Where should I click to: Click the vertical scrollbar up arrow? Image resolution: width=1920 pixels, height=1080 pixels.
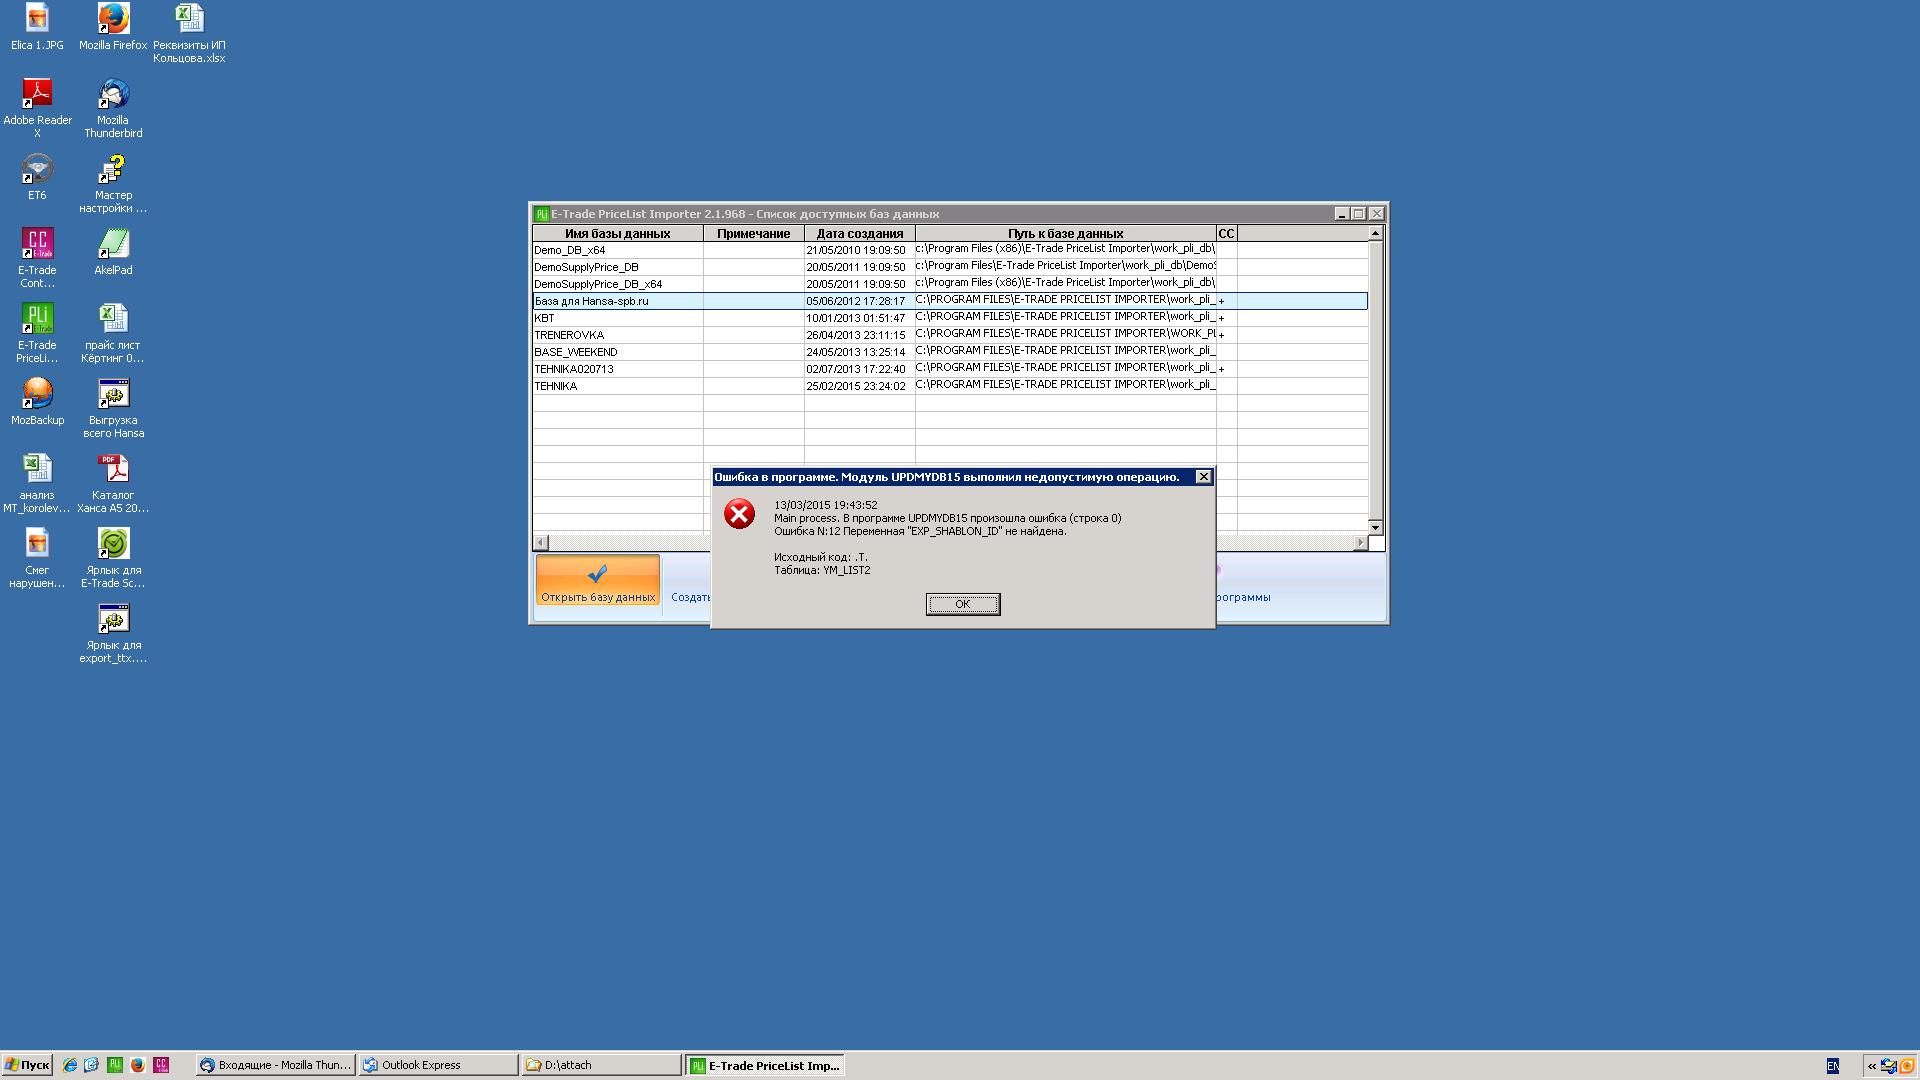coord(1376,233)
